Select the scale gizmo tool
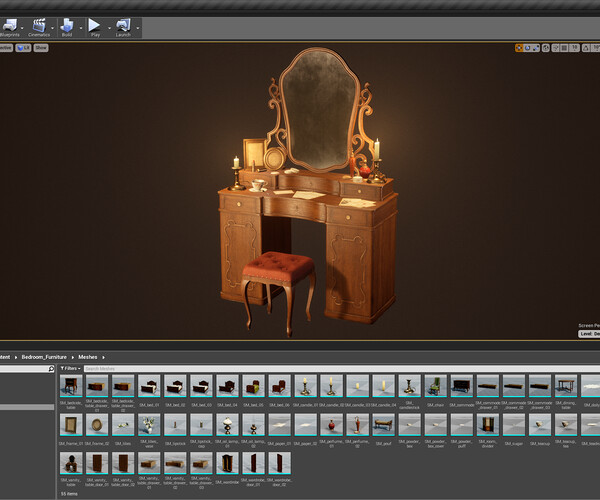The width and height of the screenshot is (600, 500). pyautogui.click(x=536, y=48)
